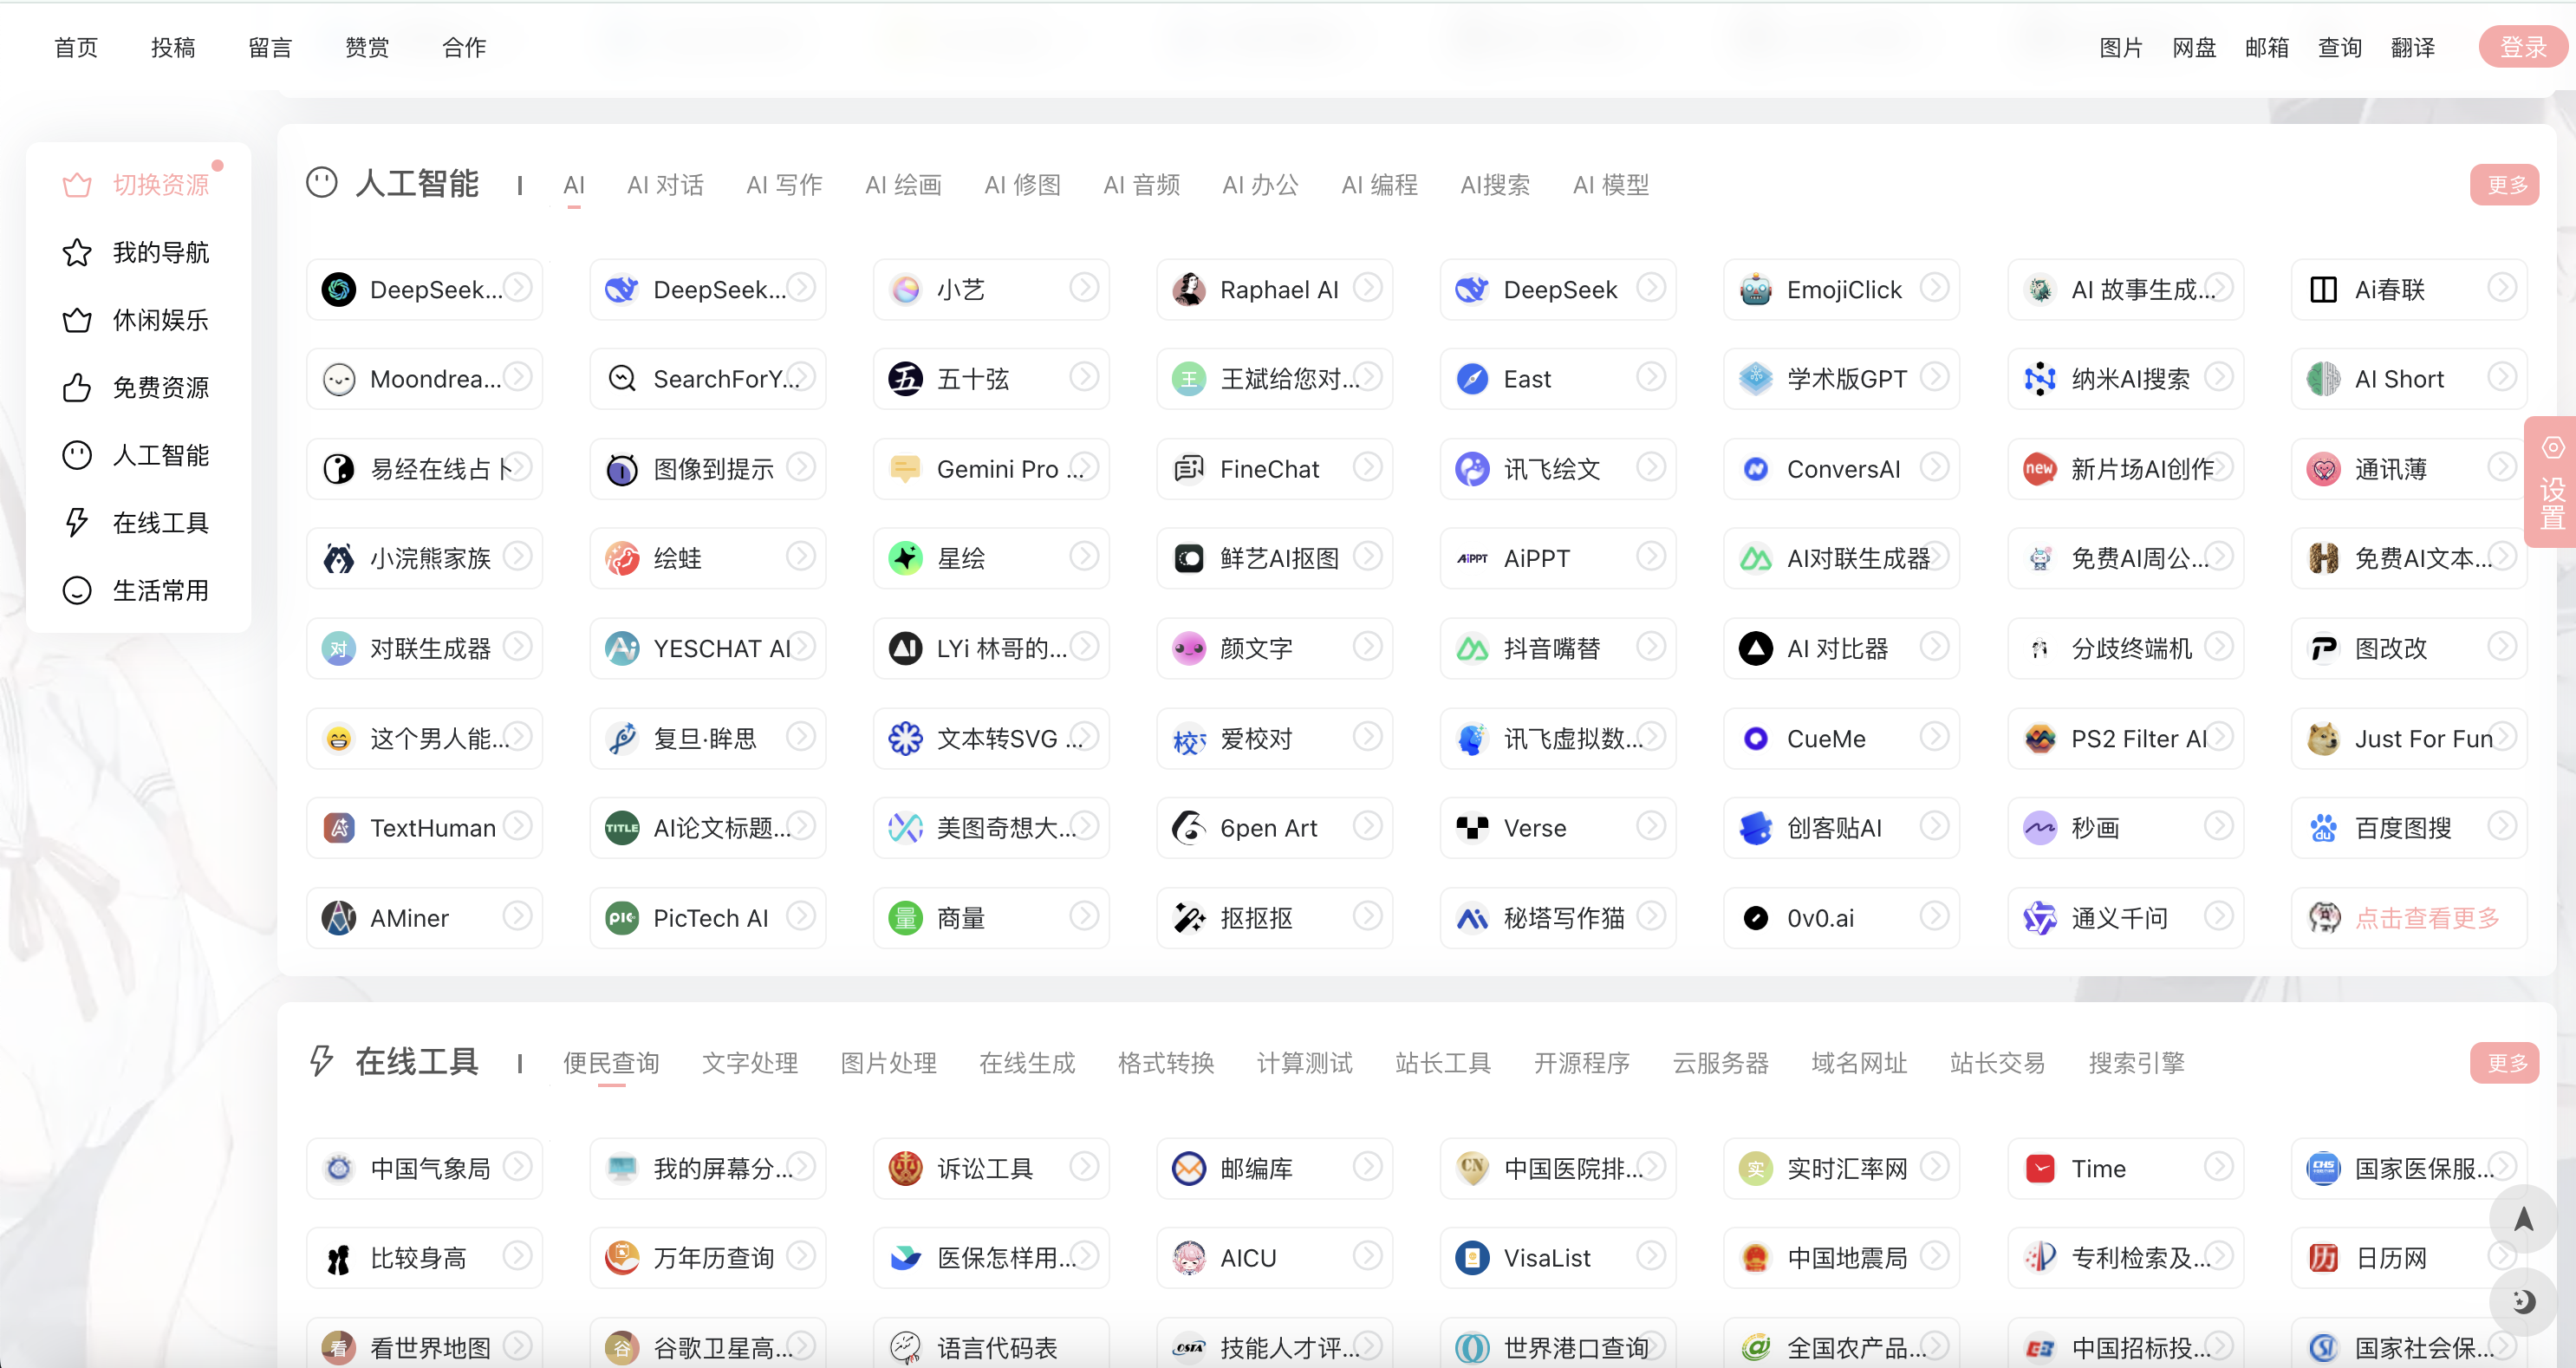The height and width of the screenshot is (1368, 2576).
Task: Click the arrow button on 小艺 card
Action: pyautogui.click(x=1084, y=288)
